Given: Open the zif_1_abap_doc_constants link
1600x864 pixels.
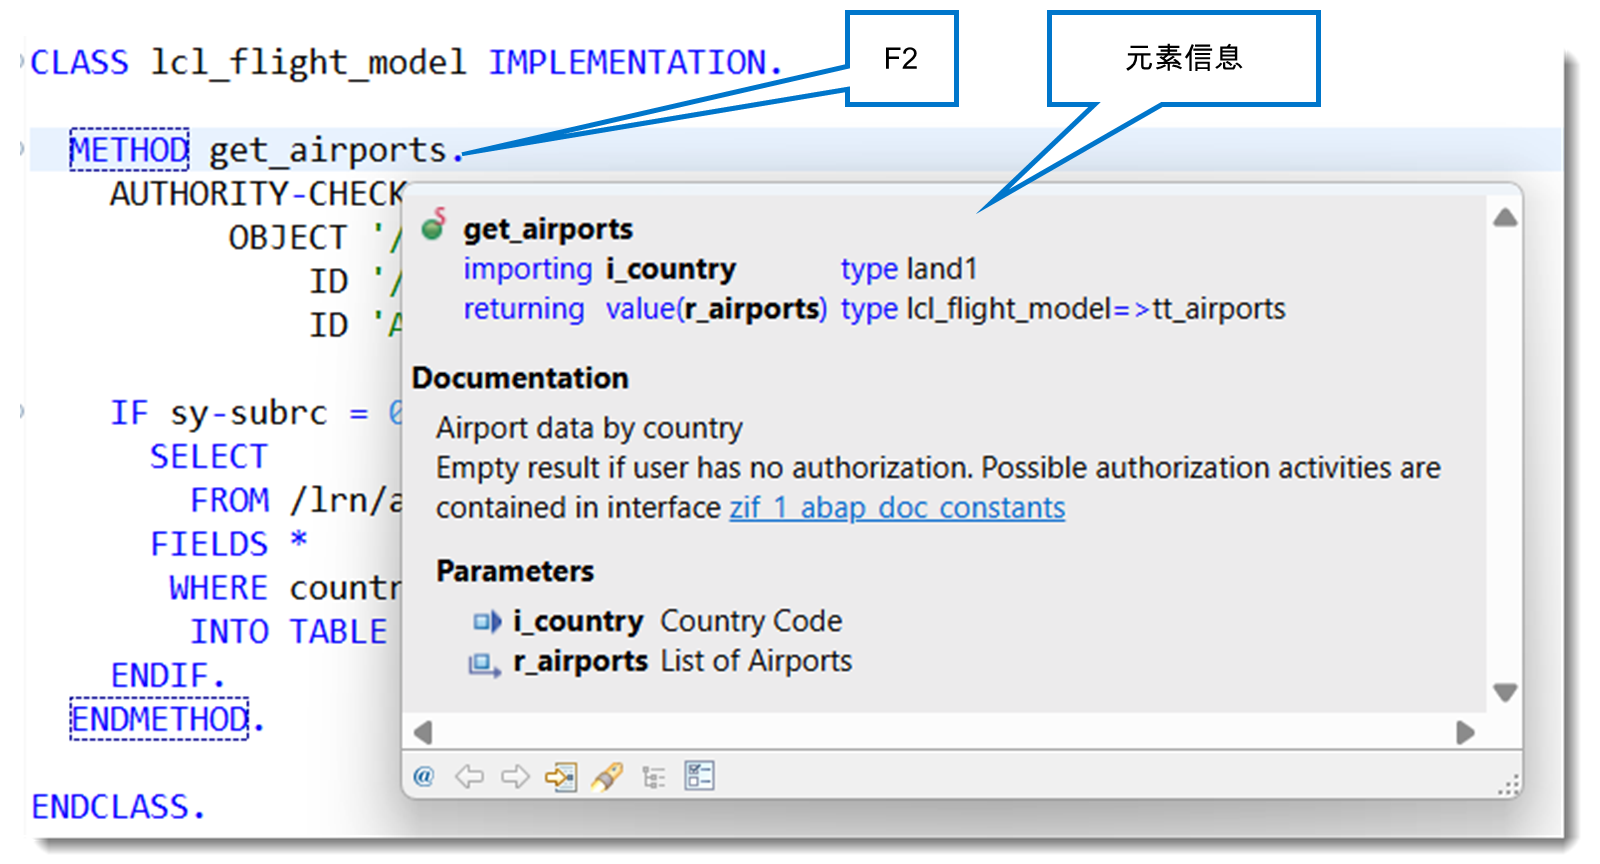Looking at the screenshot, I should tap(897, 508).
